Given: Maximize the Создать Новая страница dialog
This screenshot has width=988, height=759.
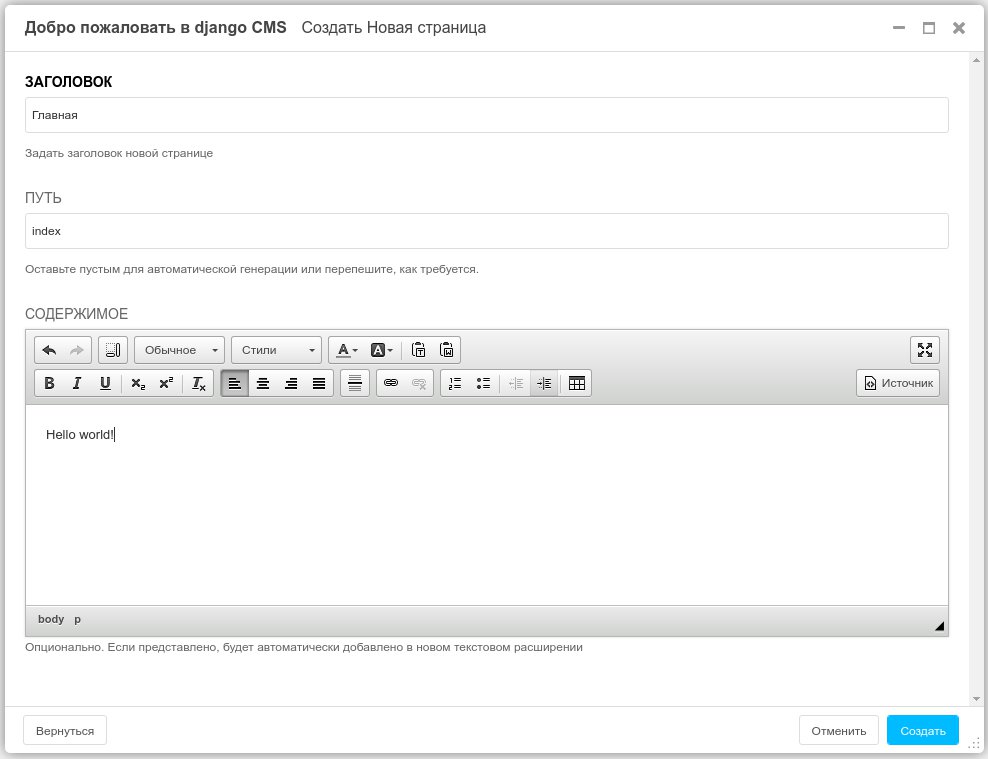Looking at the screenshot, I should 929,28.
